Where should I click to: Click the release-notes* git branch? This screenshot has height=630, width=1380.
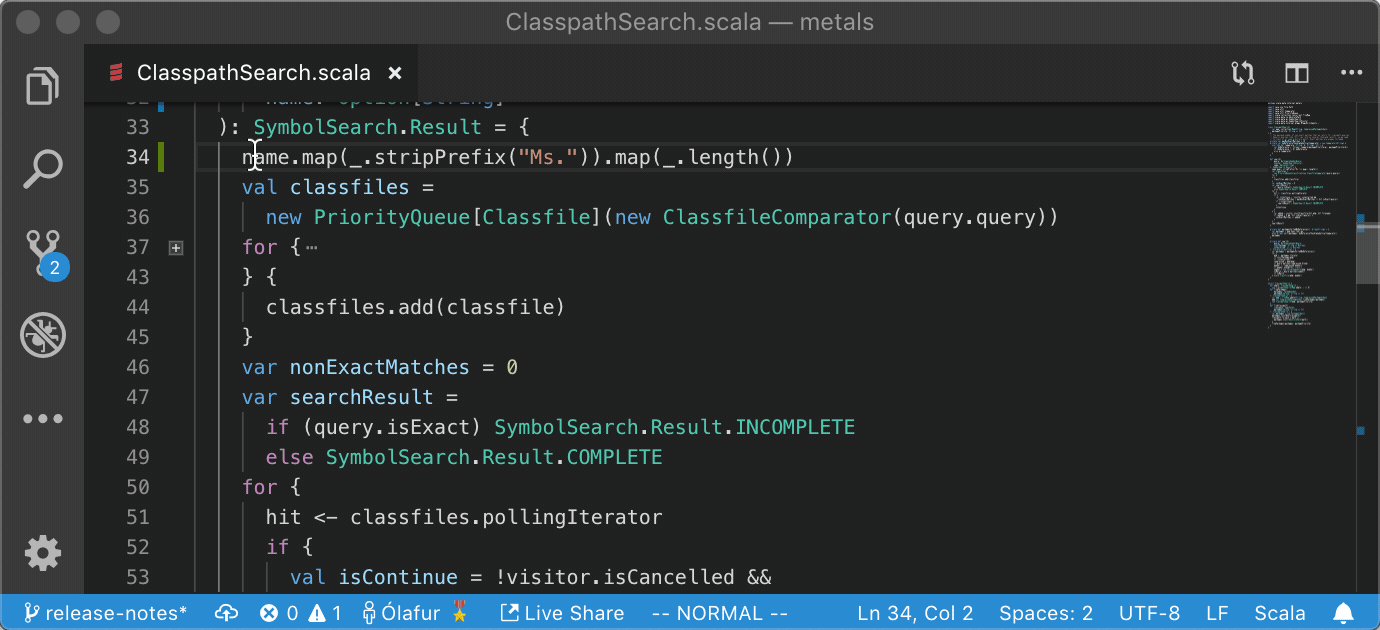coord(104,613)
